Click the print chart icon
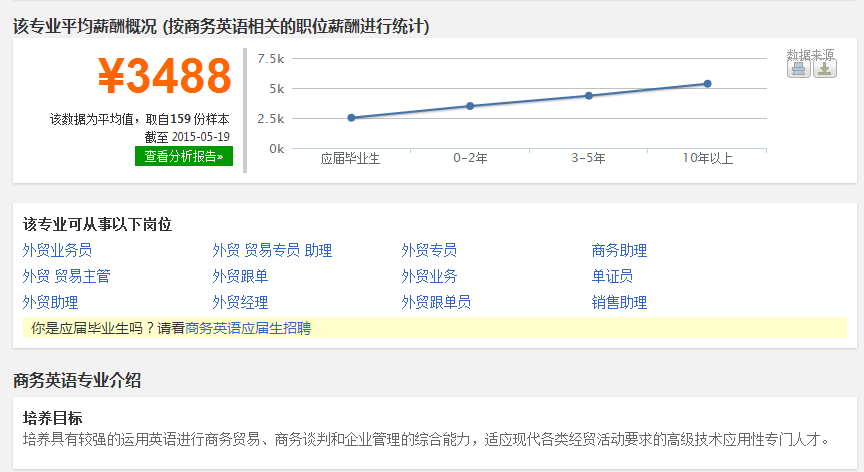864x472 pixels. click(x=798, y=69)
